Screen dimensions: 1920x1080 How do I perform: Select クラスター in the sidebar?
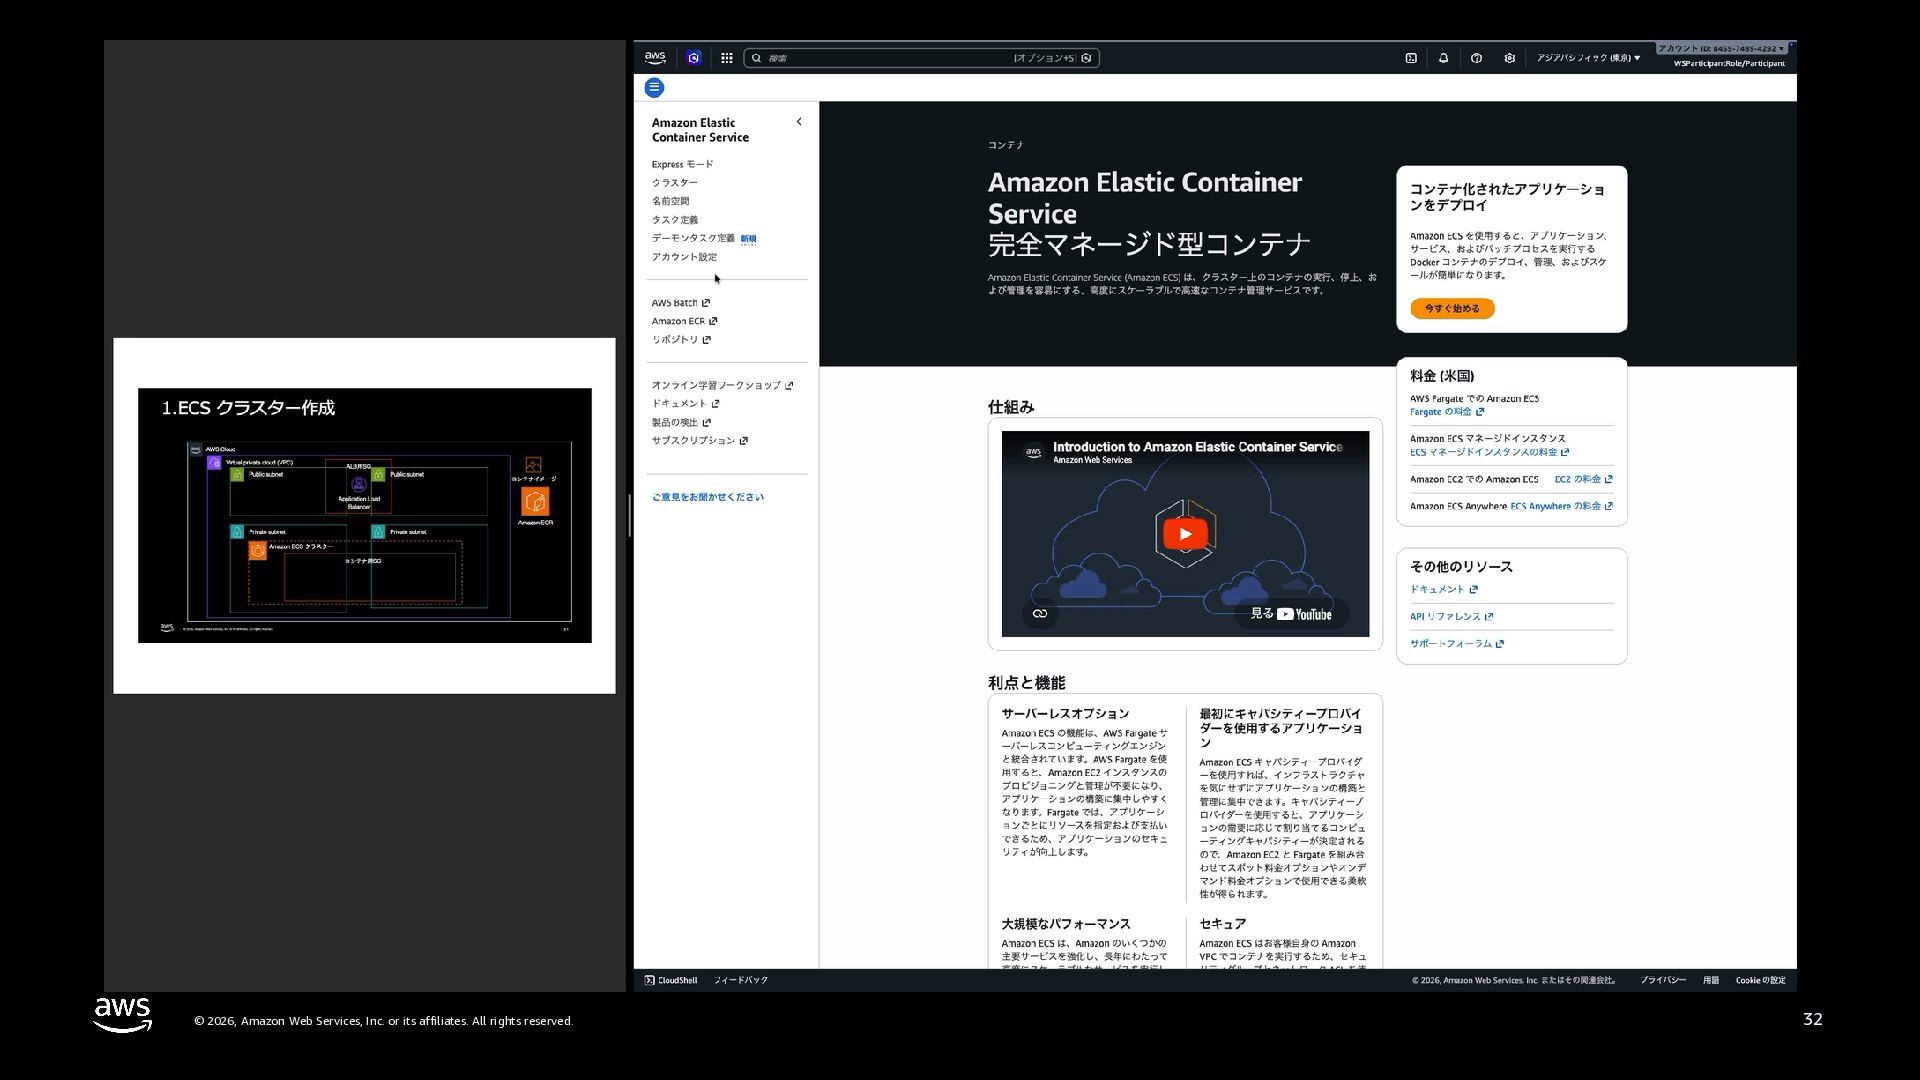click(x=675, y=183)
